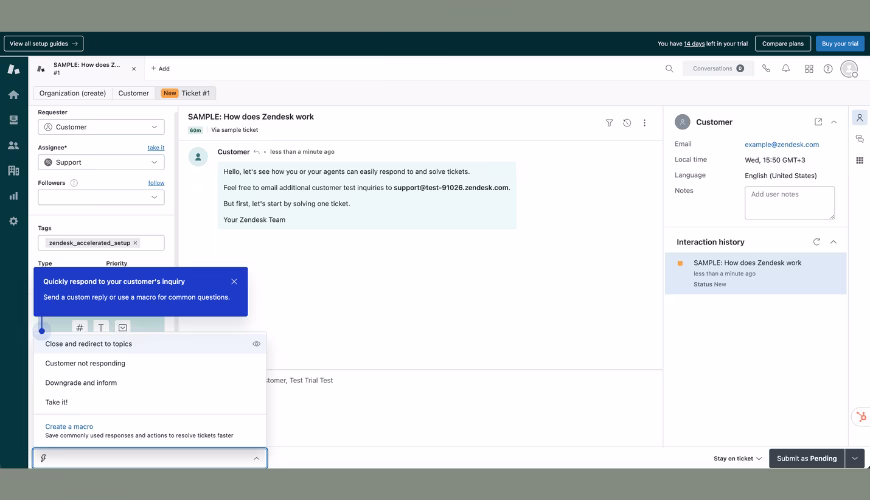Viewport: 870px width, 500px height.
Task: Click Create a macro link
Action: click(x=69, y=427)
